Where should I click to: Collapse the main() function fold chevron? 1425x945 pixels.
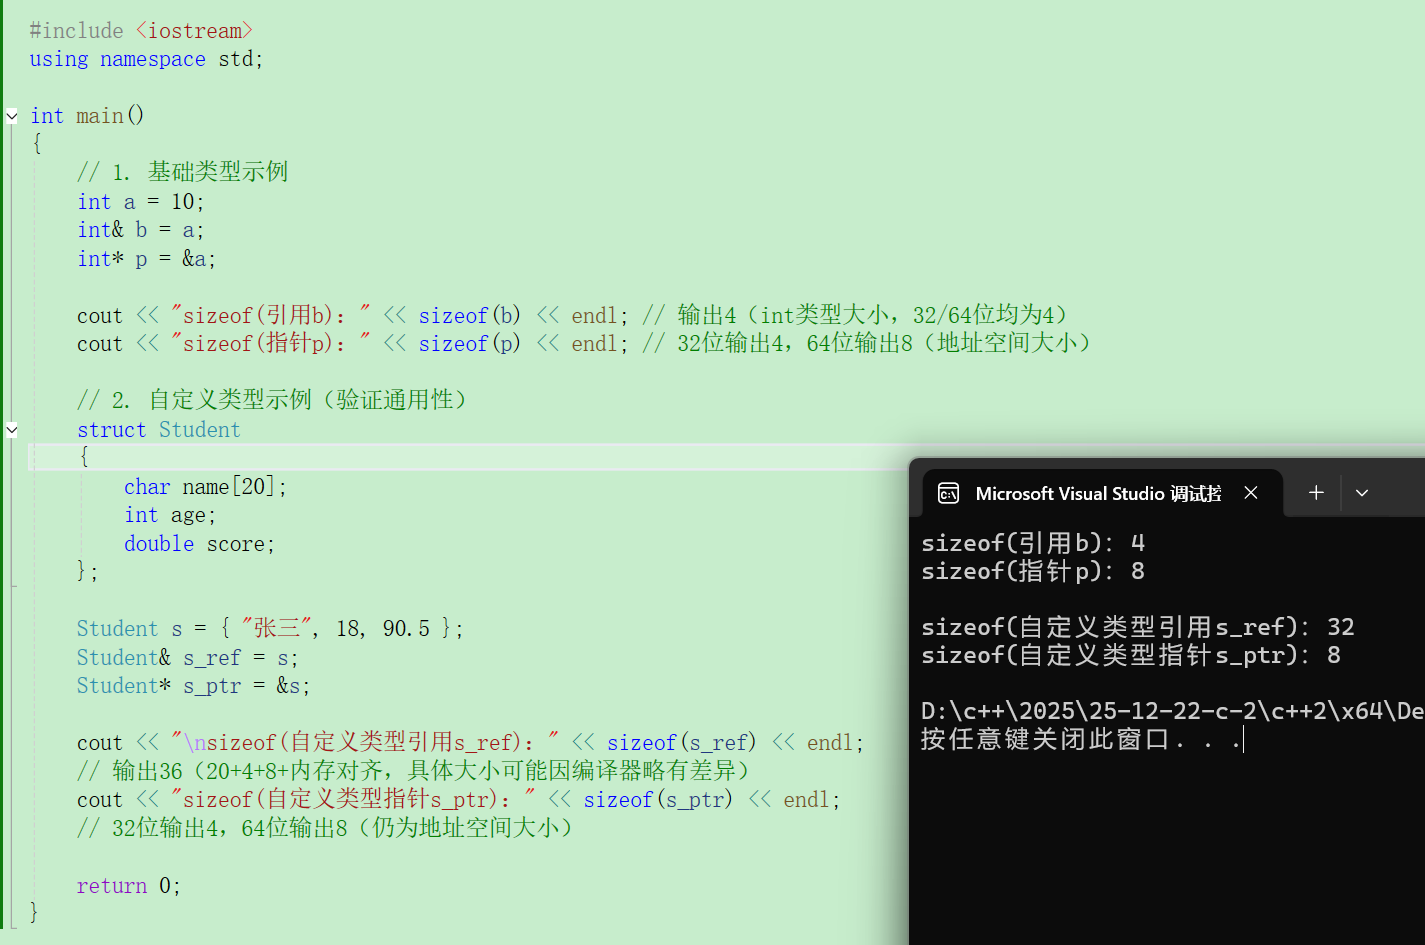tap(12, 116)
